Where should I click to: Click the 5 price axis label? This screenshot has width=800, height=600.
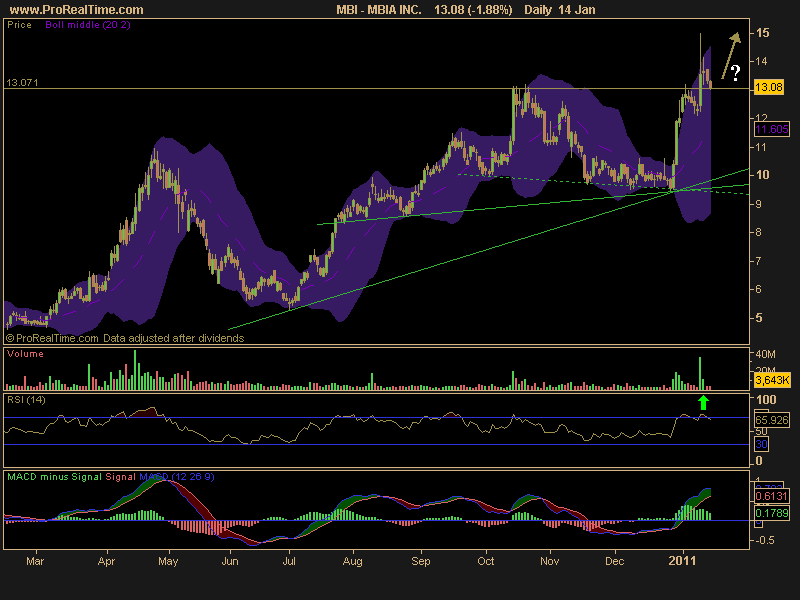tap(759, 317)
